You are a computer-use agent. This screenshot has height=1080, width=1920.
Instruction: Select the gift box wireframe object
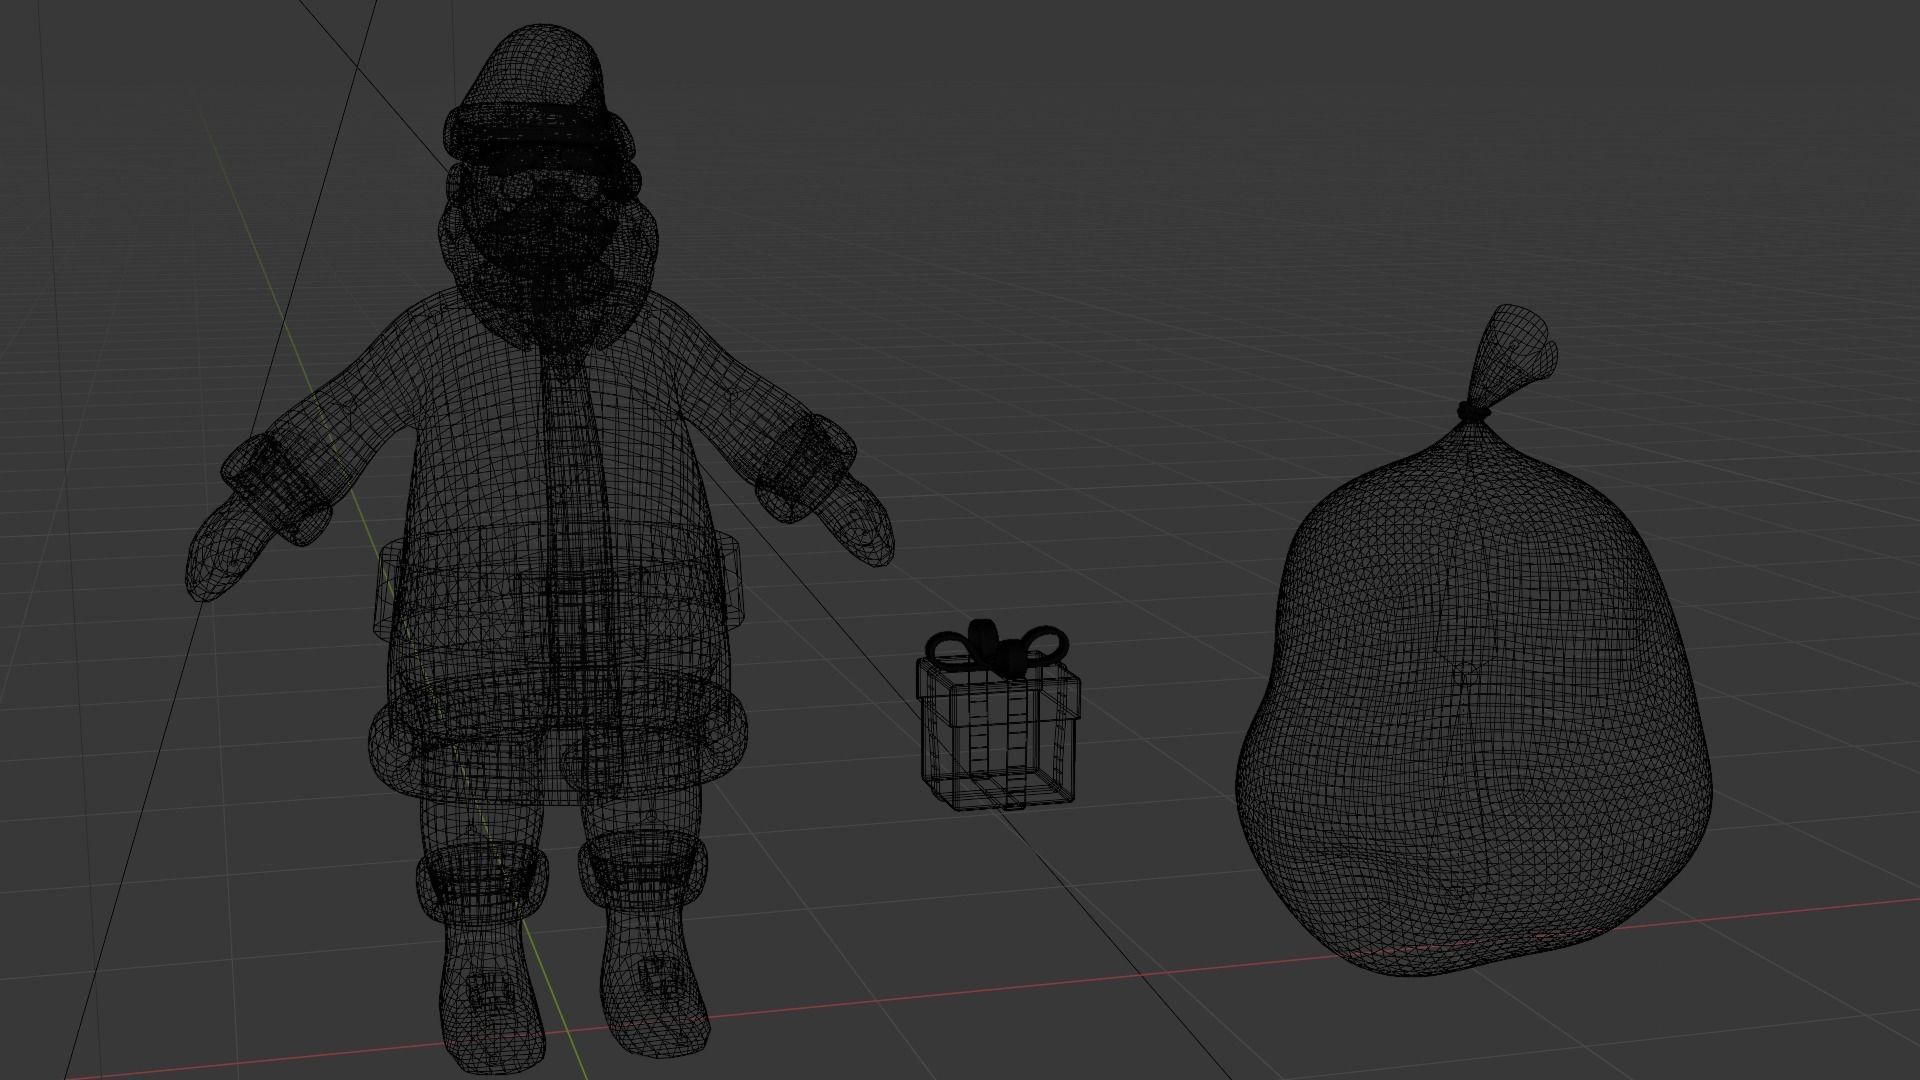point(998,716)
